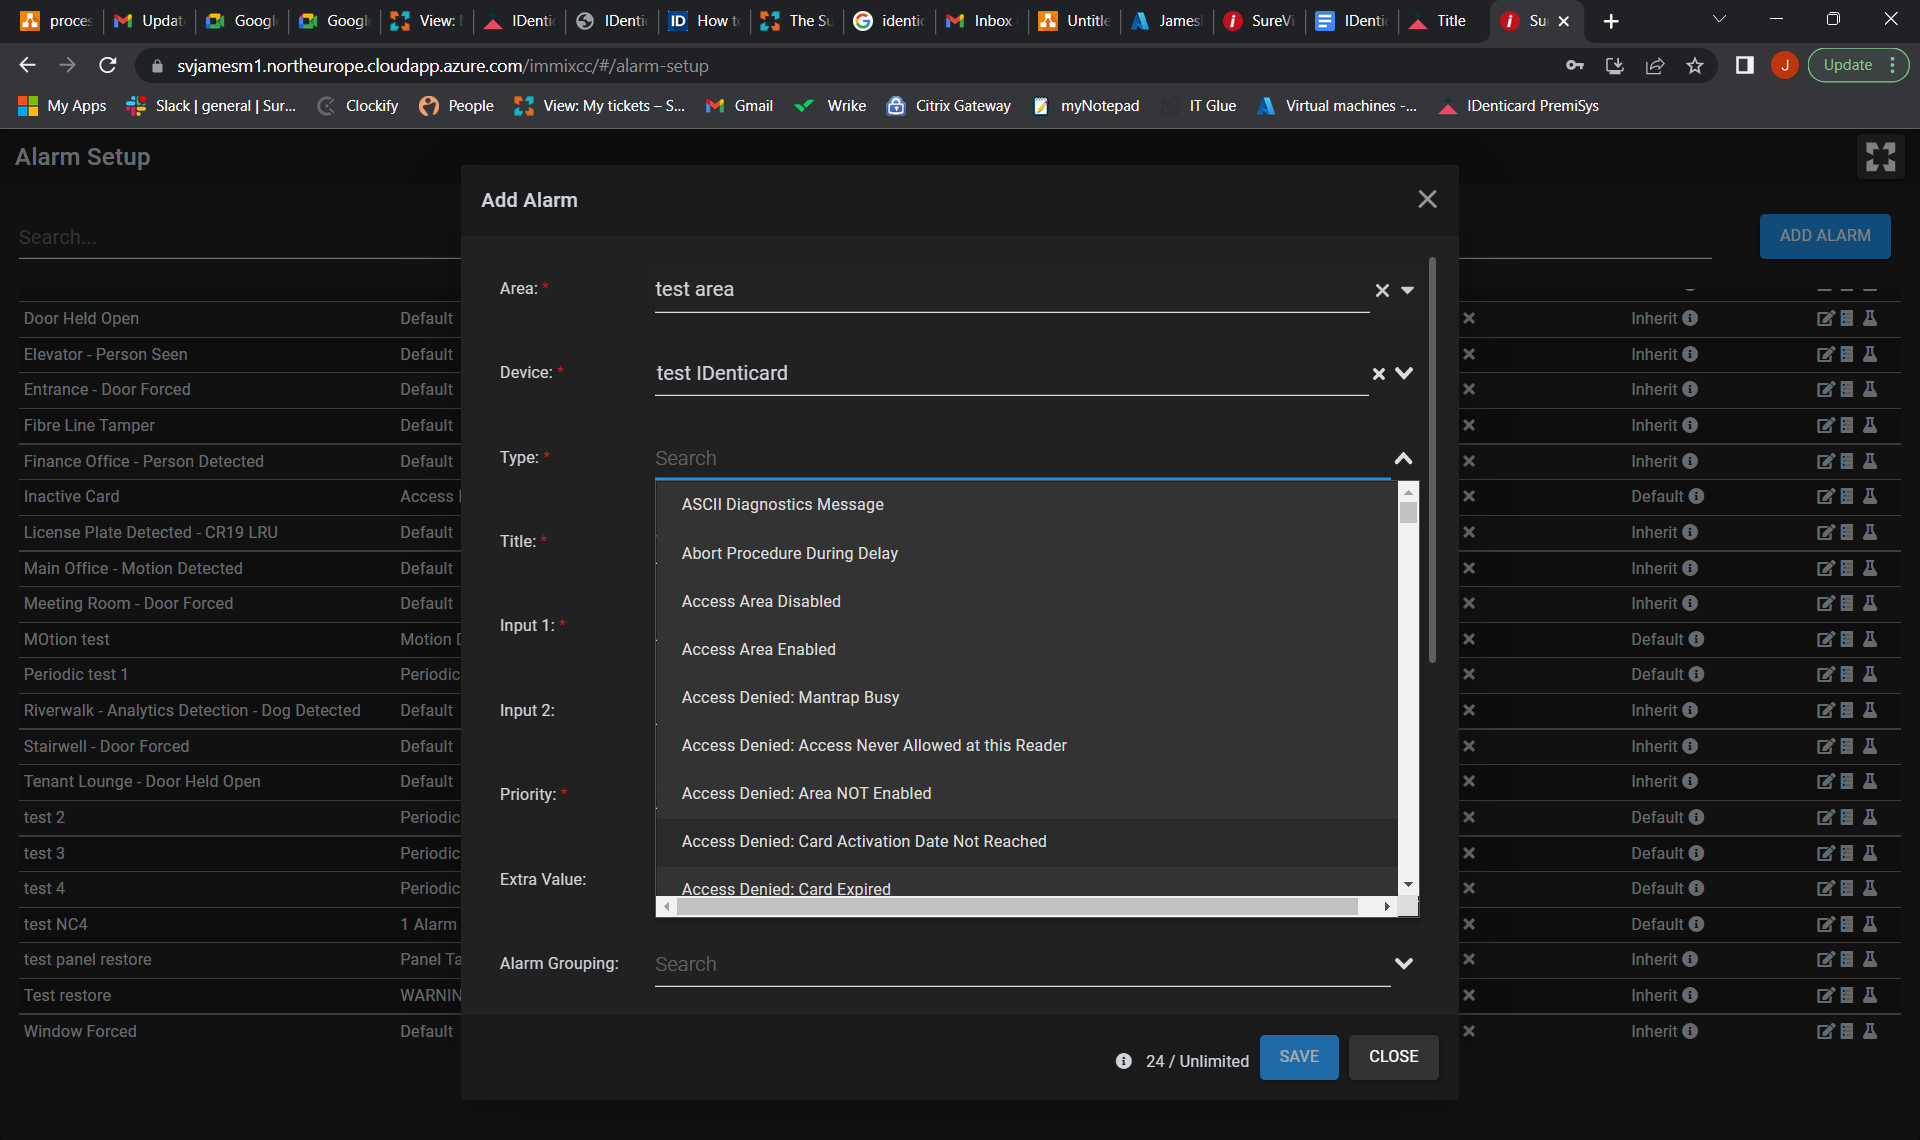
Task: Click the browser Update button
Action: click(x=1858, y=66)
